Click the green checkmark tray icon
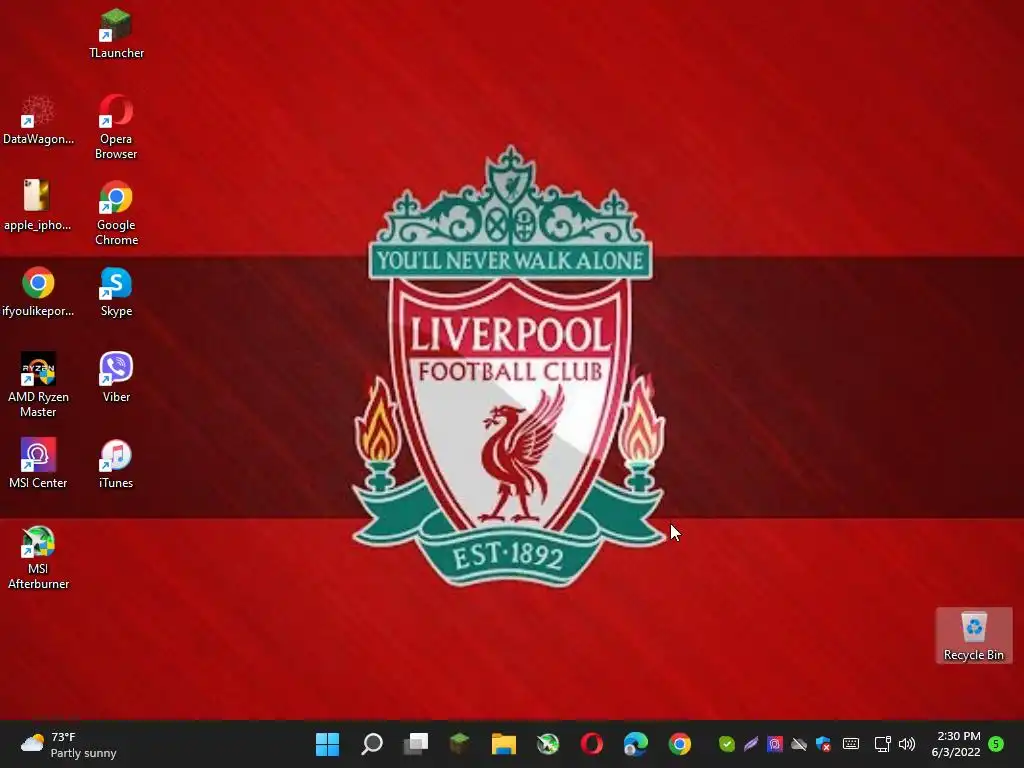Screen dimensions: 1024x768 tap(727, 744)
